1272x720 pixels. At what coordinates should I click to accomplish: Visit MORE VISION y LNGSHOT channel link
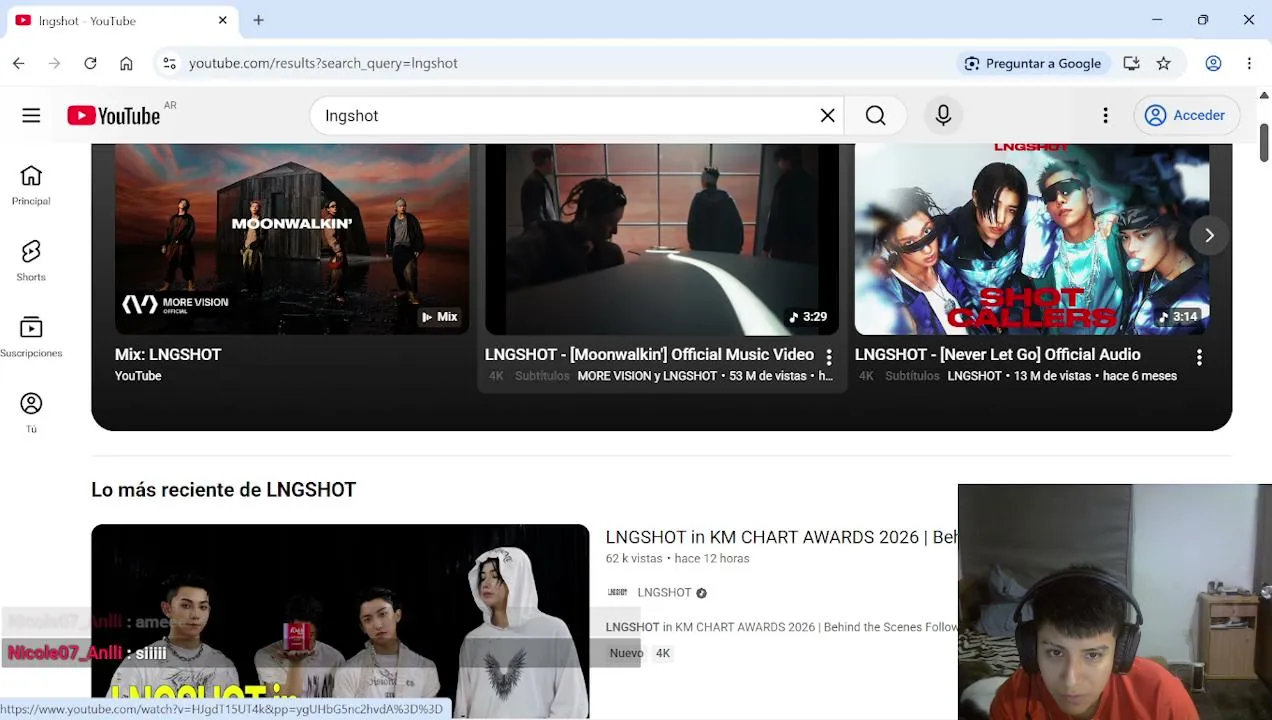647,376
